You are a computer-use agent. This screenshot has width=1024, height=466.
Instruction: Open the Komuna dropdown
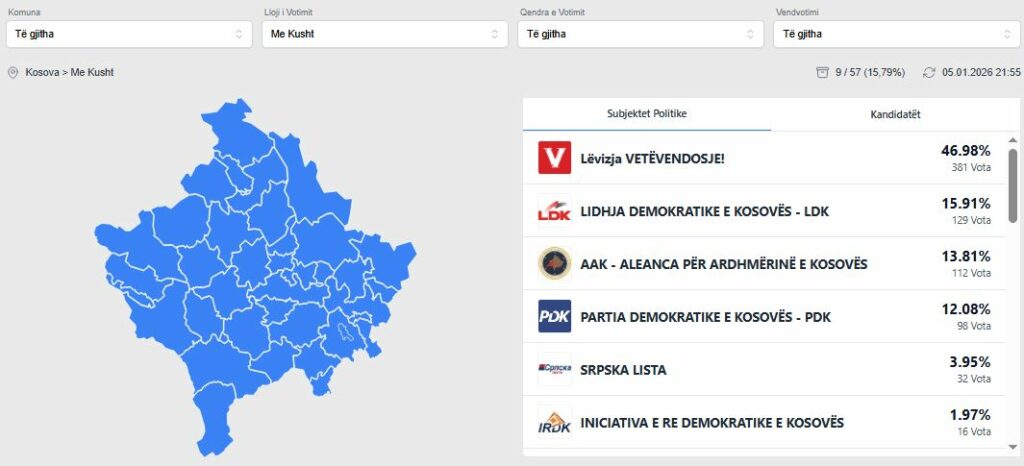[128, 34]
